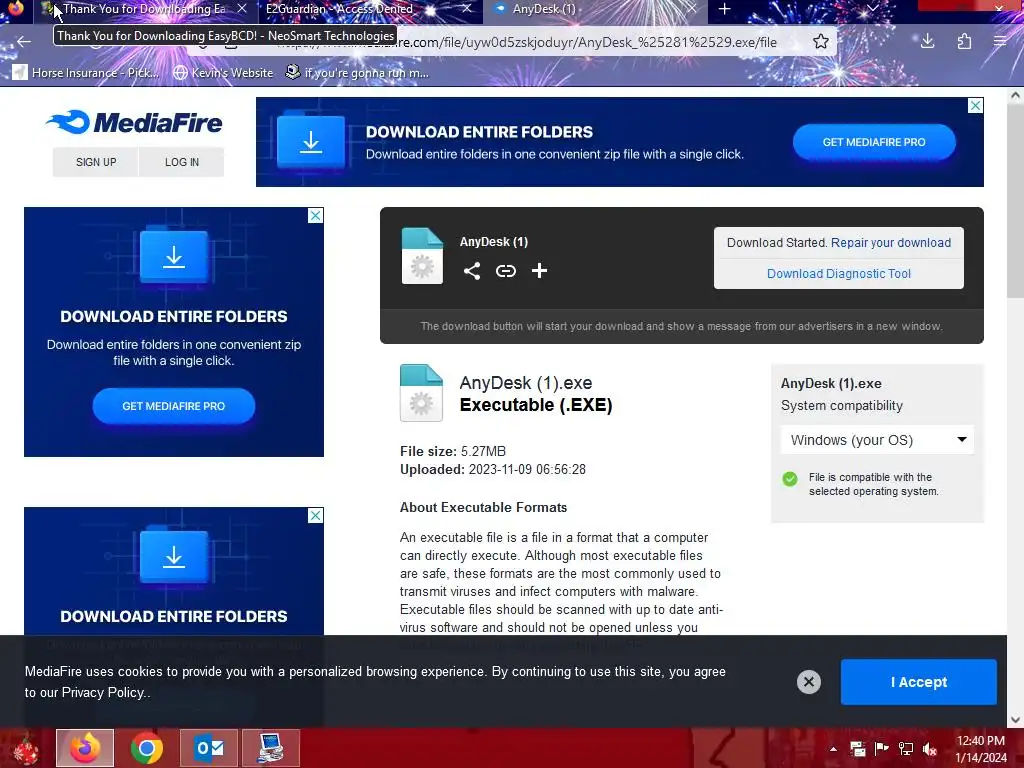The image size is (1024, 768).
Task: Open a new tab with the plus button
Action: click(x=724, y=9)
